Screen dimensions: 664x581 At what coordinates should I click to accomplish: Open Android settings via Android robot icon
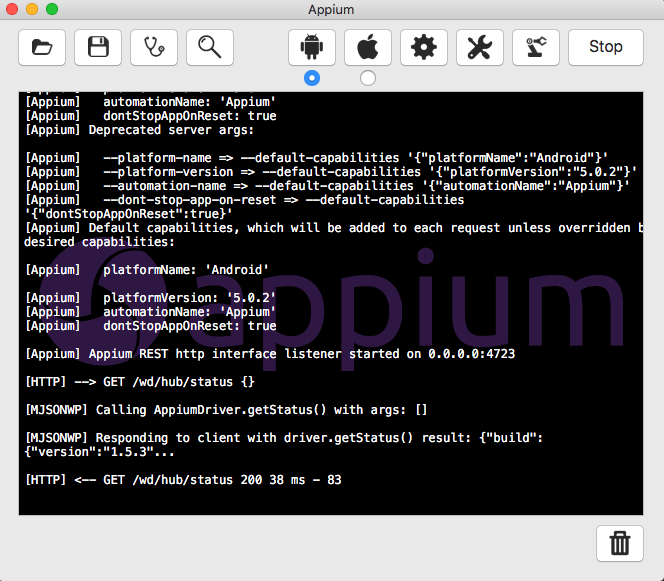pyautogui.click(x=312, y=47)
